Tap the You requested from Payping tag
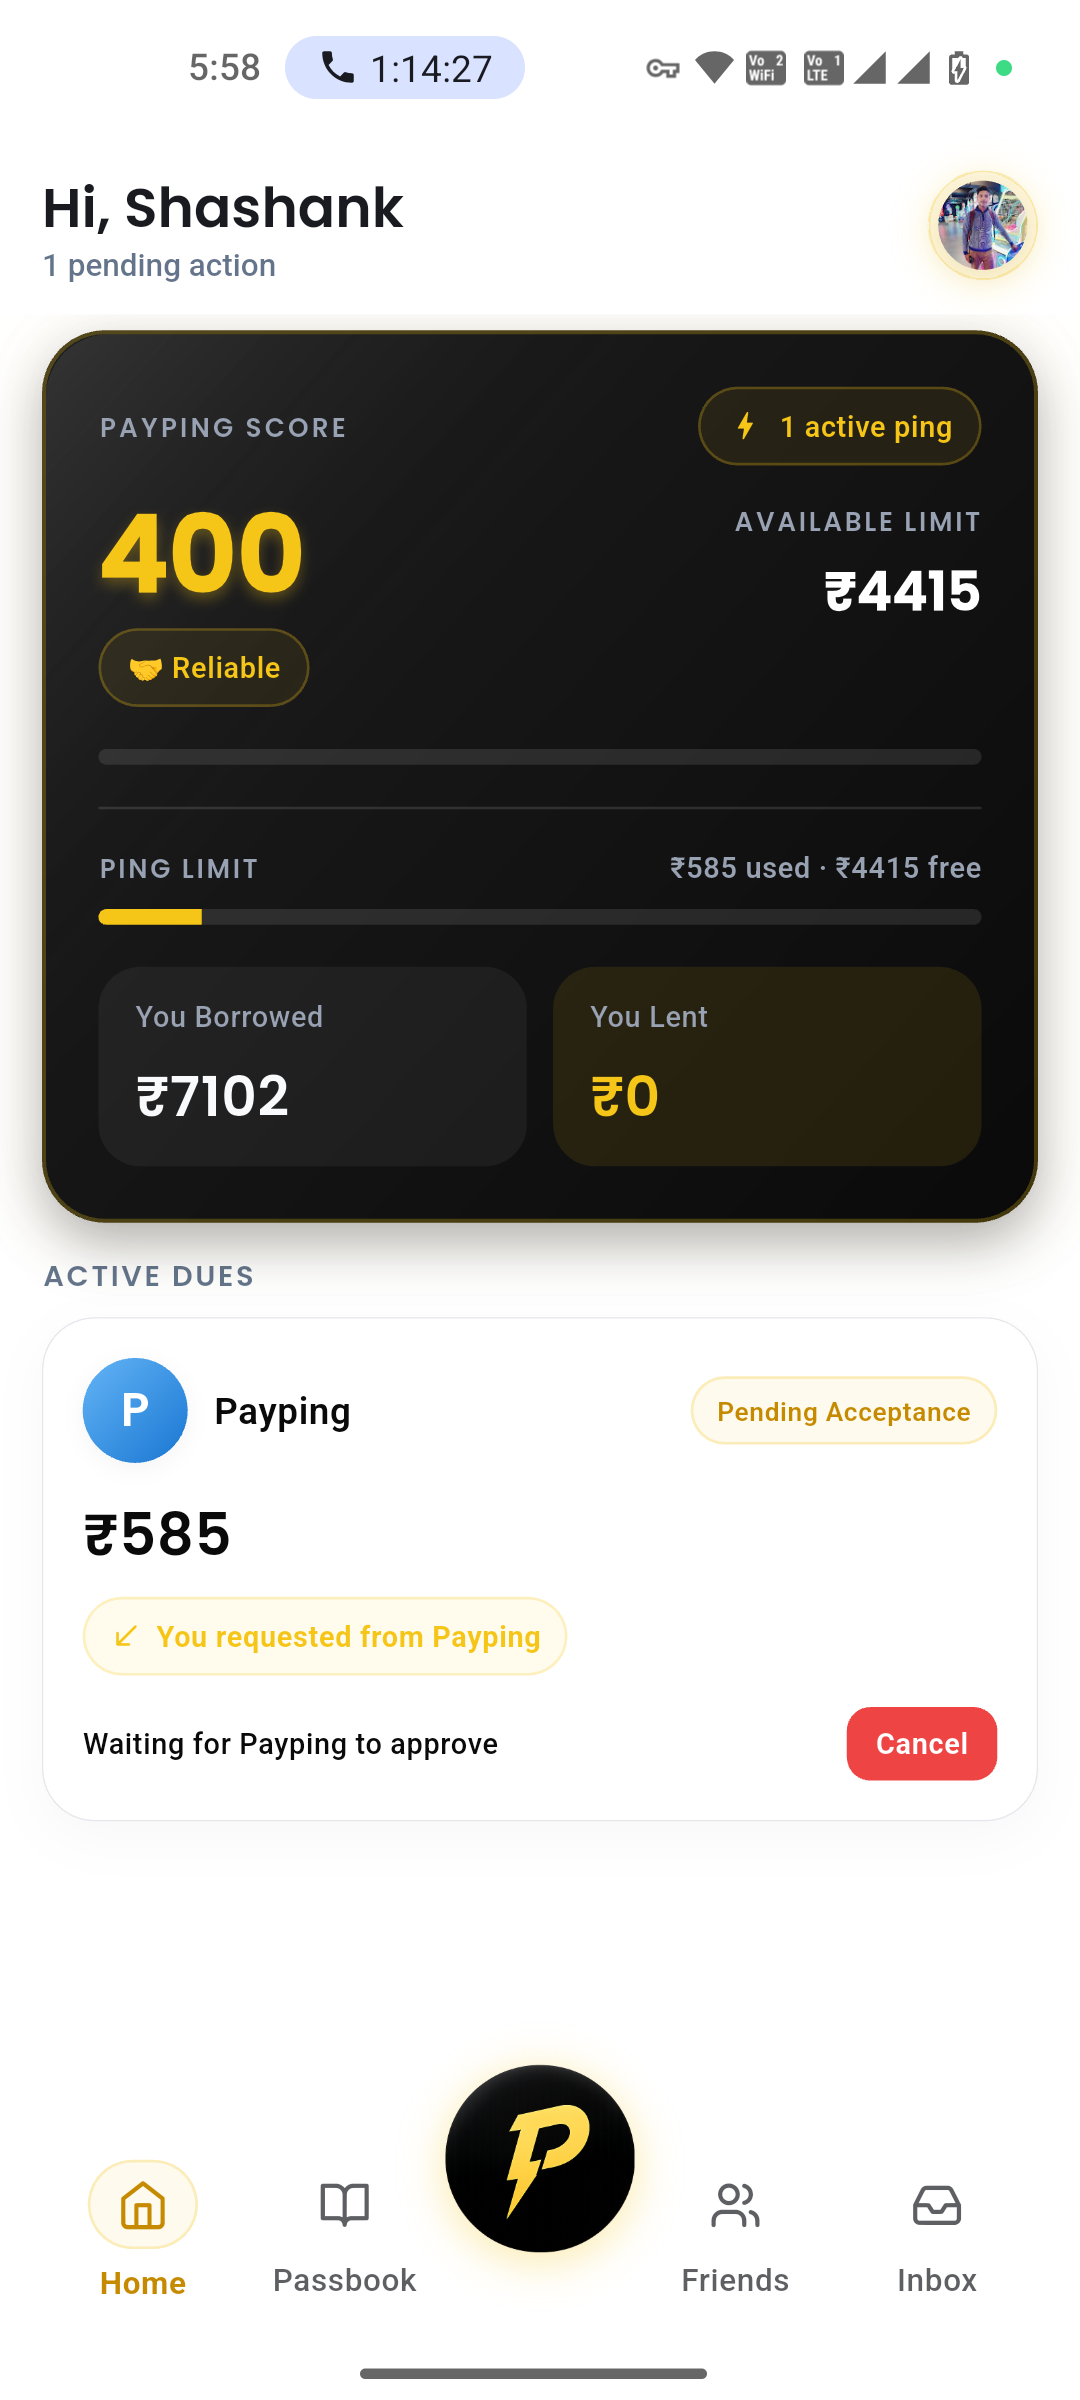This screenshot has height=2400, width=1080. [x=325, y=1636]
